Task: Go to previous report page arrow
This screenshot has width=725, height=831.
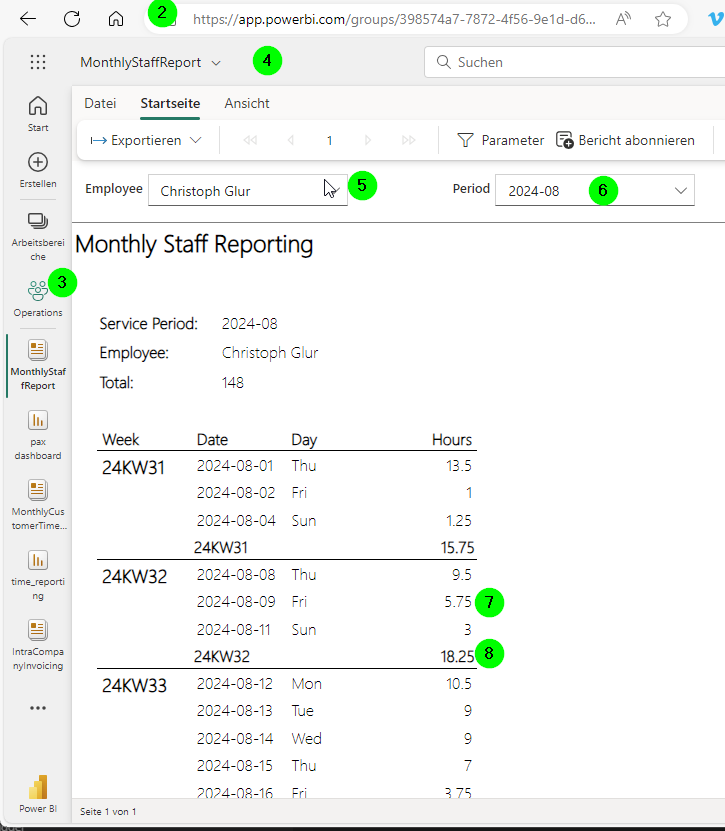Action: click(x=290, y=140)
